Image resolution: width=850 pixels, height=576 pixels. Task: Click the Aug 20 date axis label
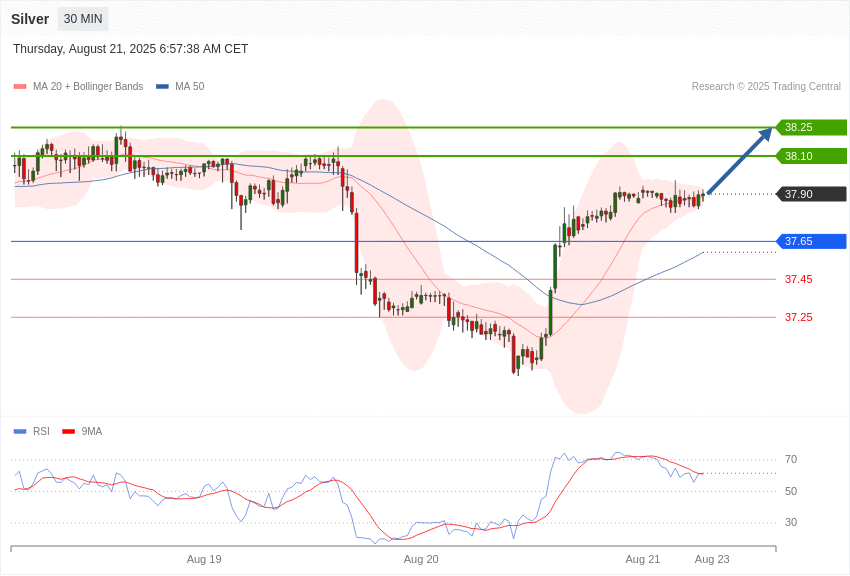(x=421, y=559)
